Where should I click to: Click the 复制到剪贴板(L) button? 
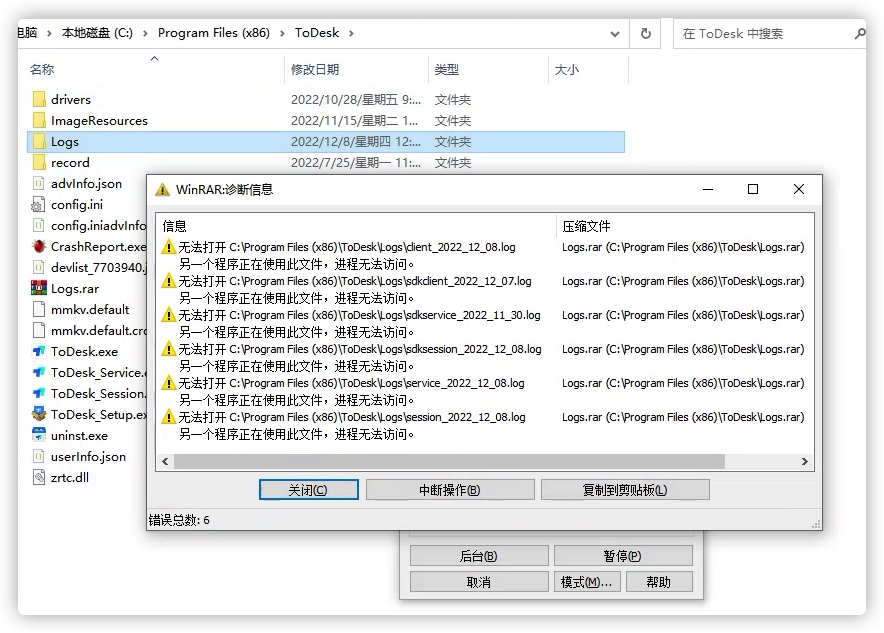[x=625, y=490]
